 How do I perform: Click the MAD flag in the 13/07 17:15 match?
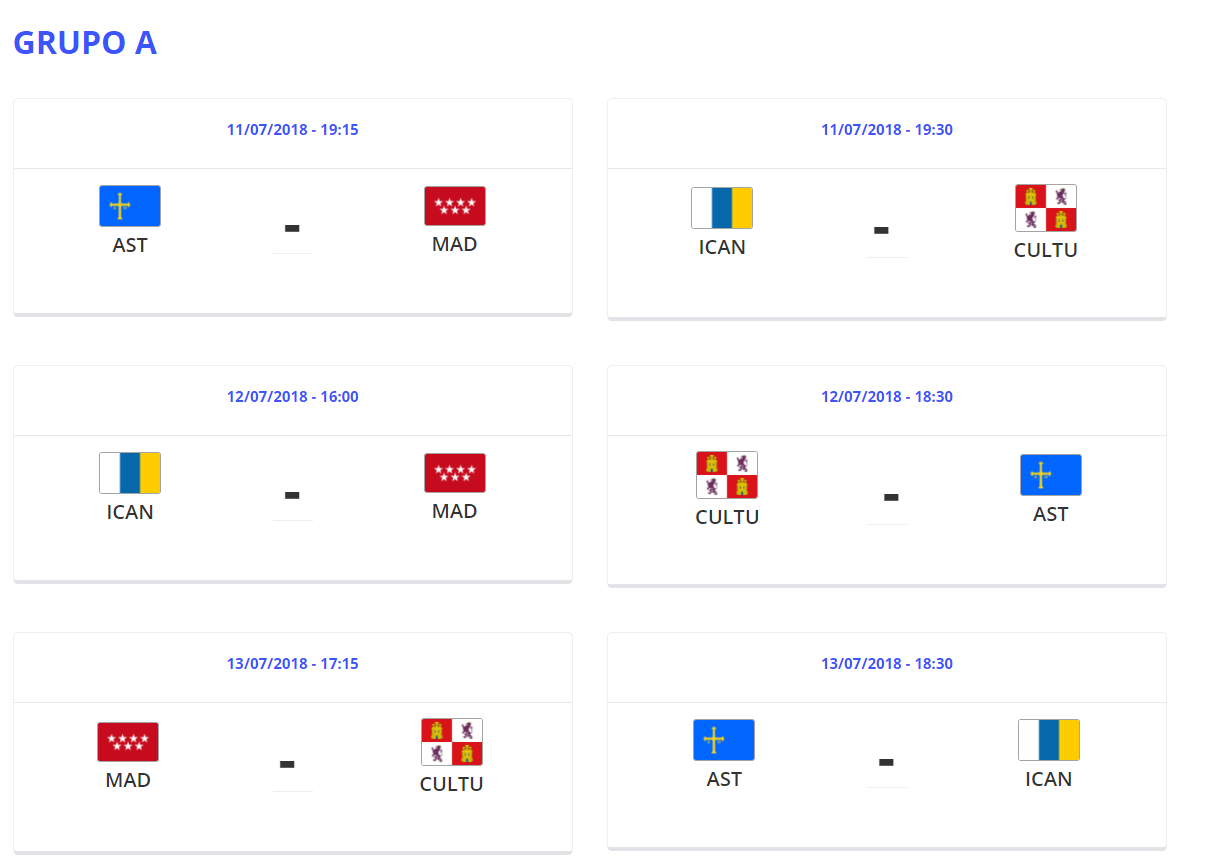(128, 742)
